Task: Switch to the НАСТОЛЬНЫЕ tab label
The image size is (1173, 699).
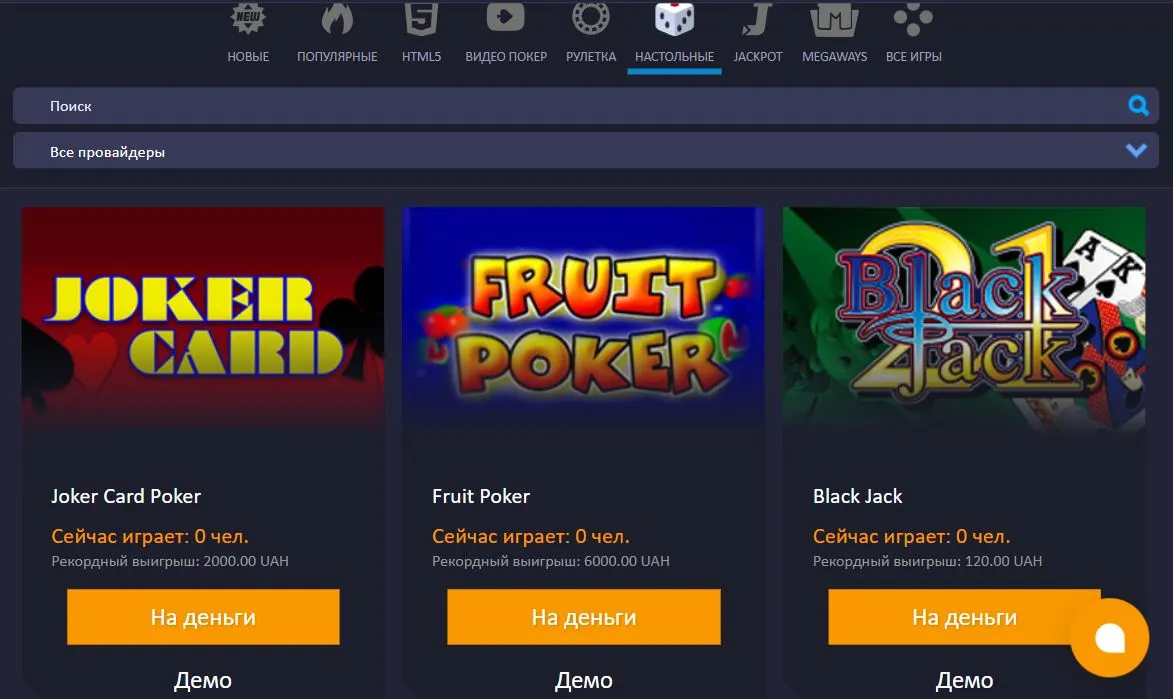Action: pyautogui.click(x=674, y=57)
